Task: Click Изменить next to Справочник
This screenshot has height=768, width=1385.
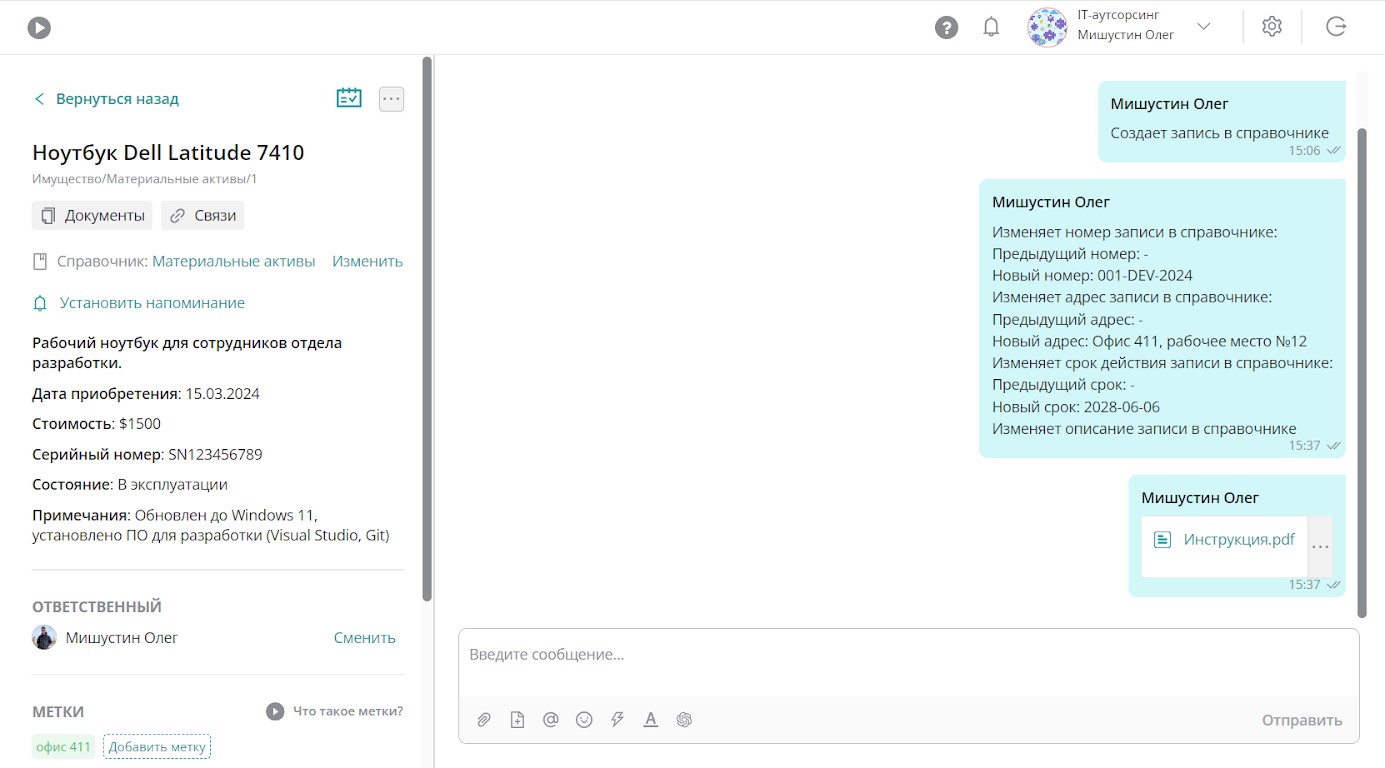Action: pyautogui.click(x=367, y=261)
